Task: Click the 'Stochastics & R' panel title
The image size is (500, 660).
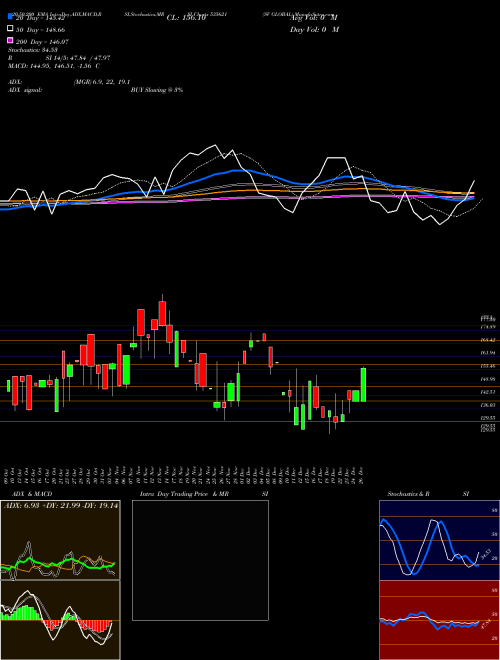Action: (408, 494)
